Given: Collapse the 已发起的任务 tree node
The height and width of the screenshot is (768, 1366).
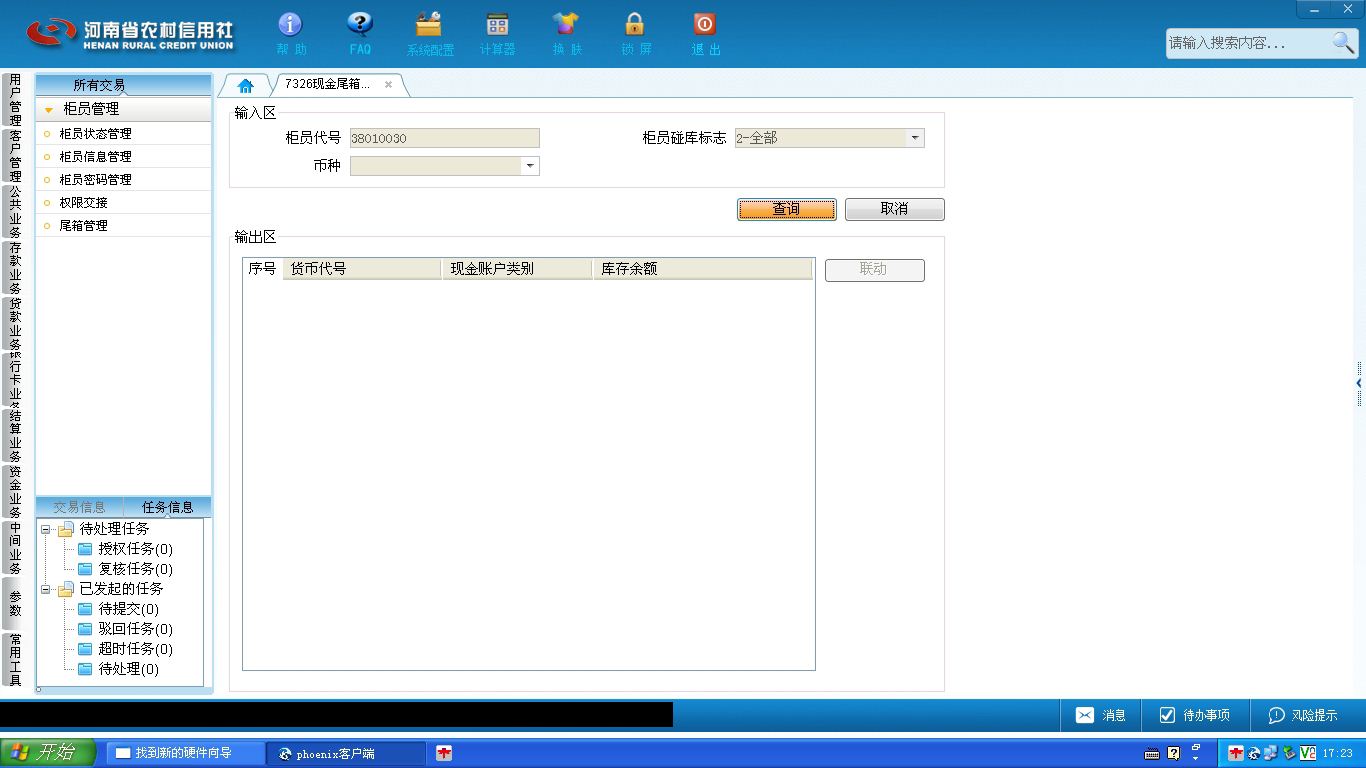Looking at the screenshot, I should (46, 589).
